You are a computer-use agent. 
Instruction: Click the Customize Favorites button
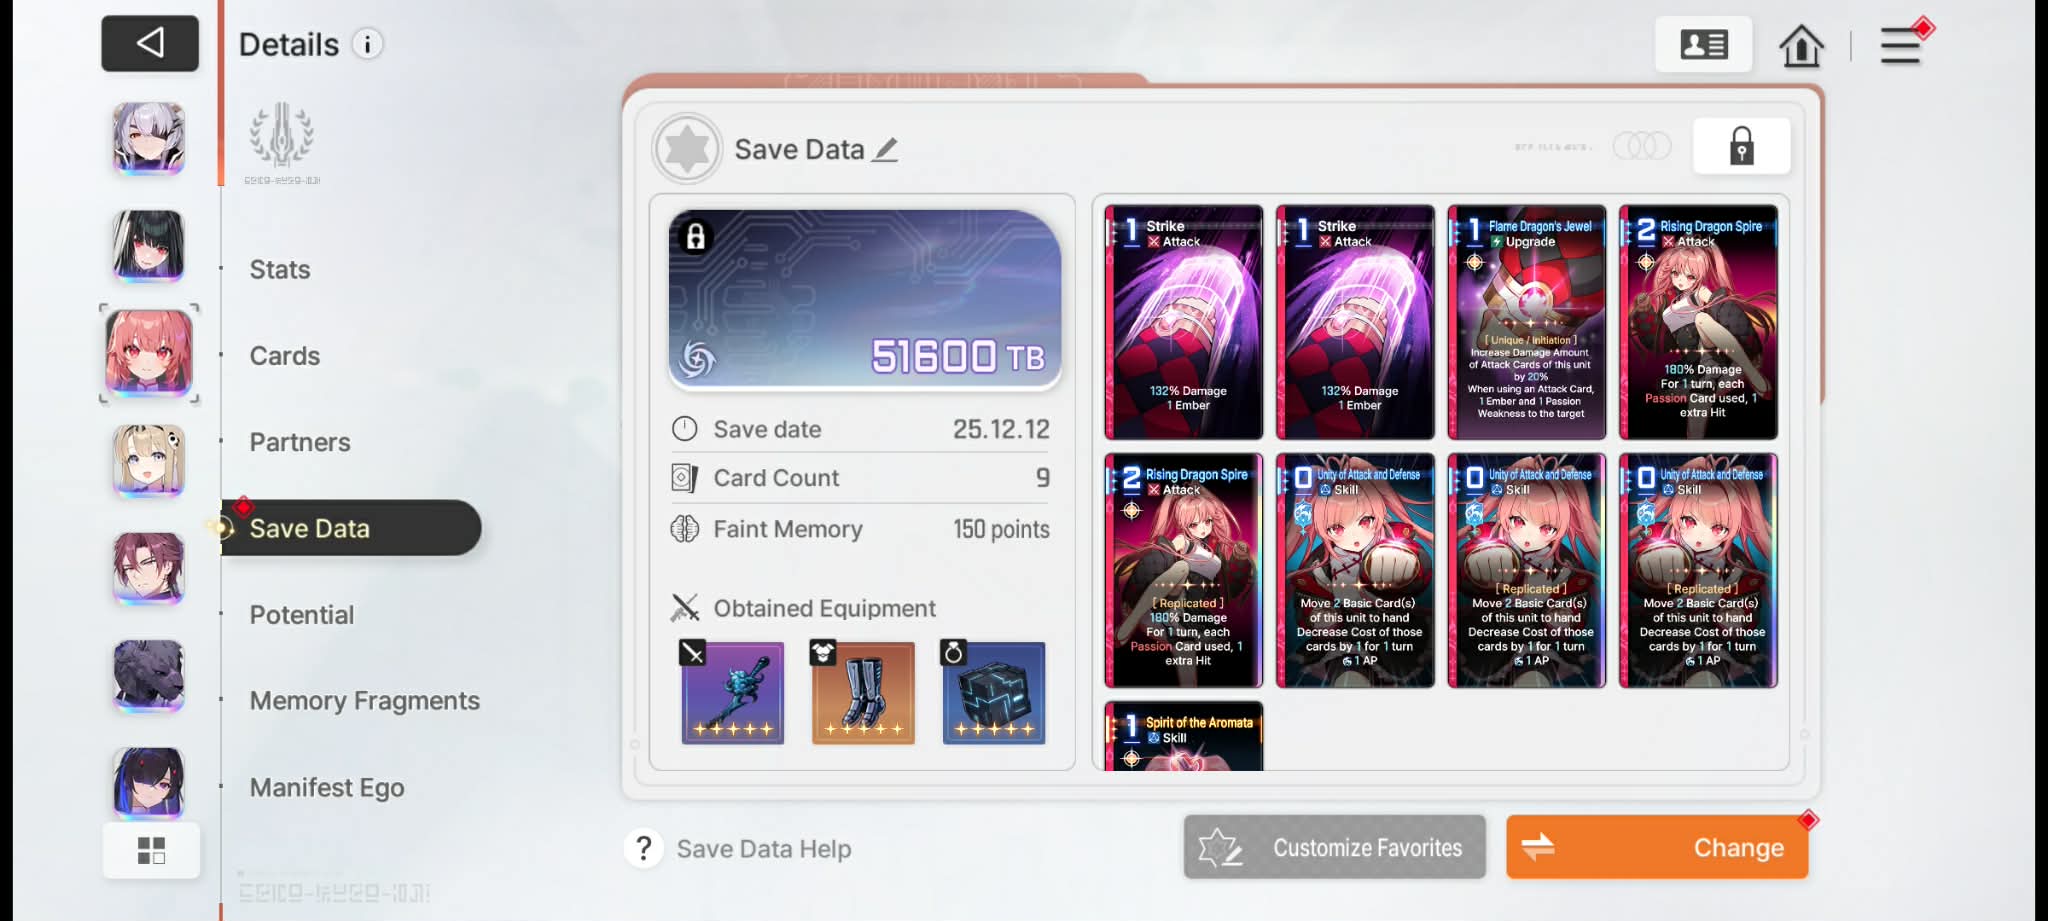tap(1335, 847)
